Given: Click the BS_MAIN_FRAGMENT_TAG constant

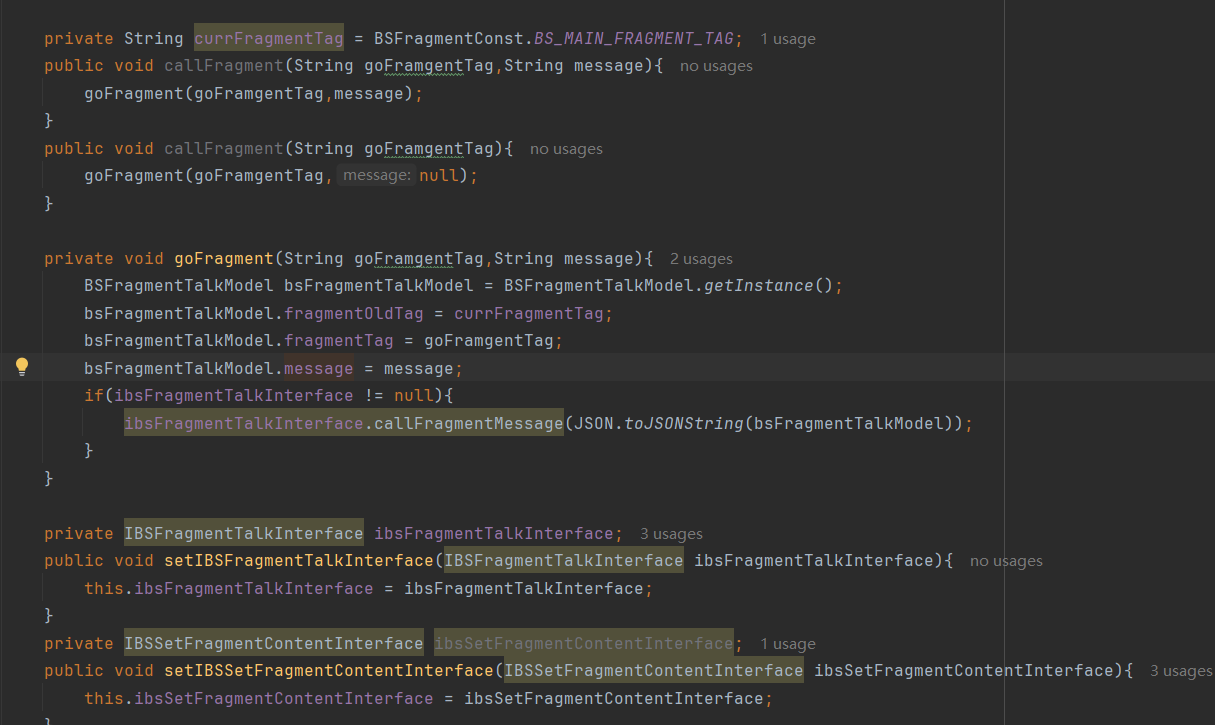Looking at the screenshot, I should point(633,39).
